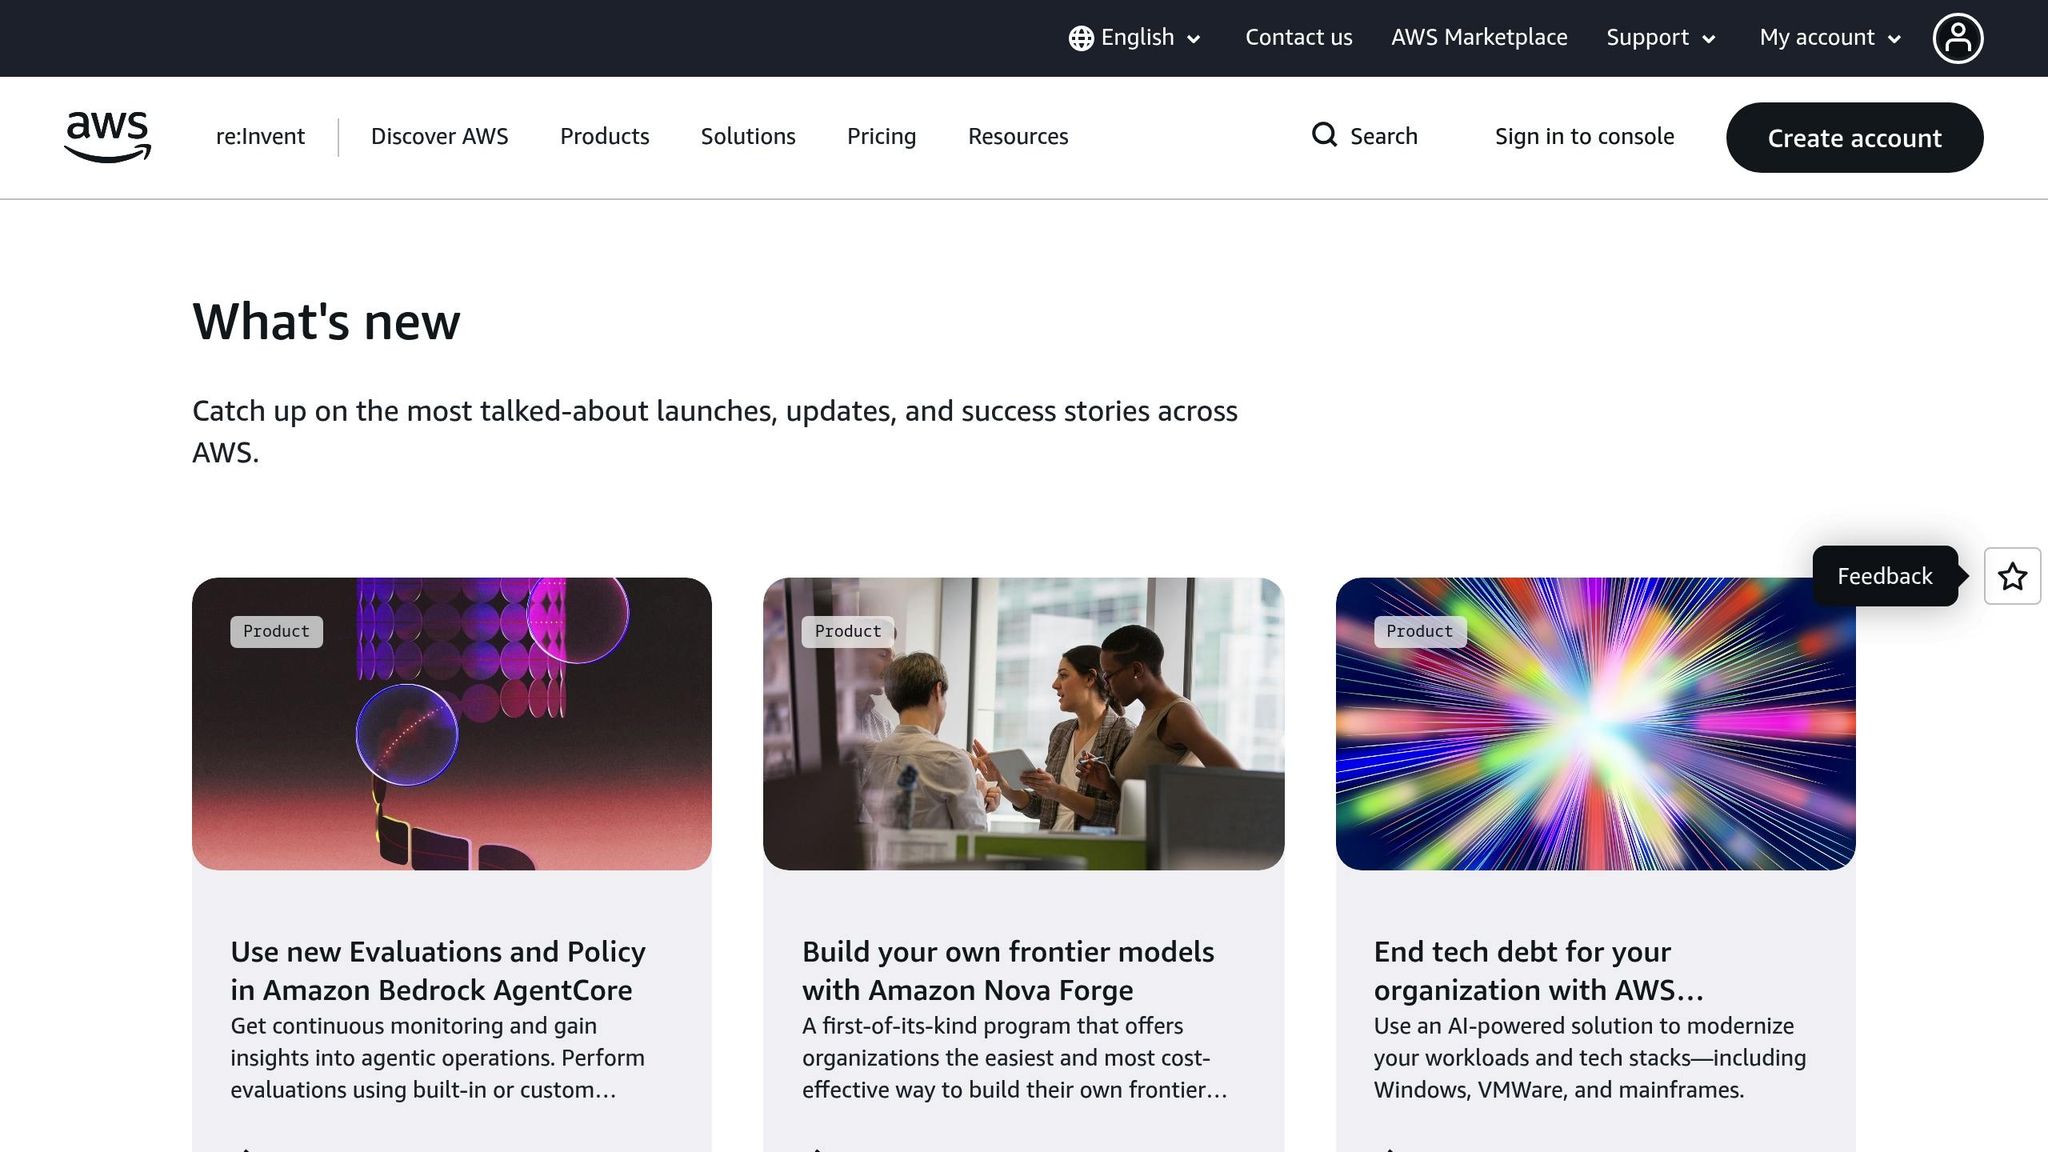Click the Create account button
This screenshot has height=1152, width=2048.
click(x=1854, y=138)
